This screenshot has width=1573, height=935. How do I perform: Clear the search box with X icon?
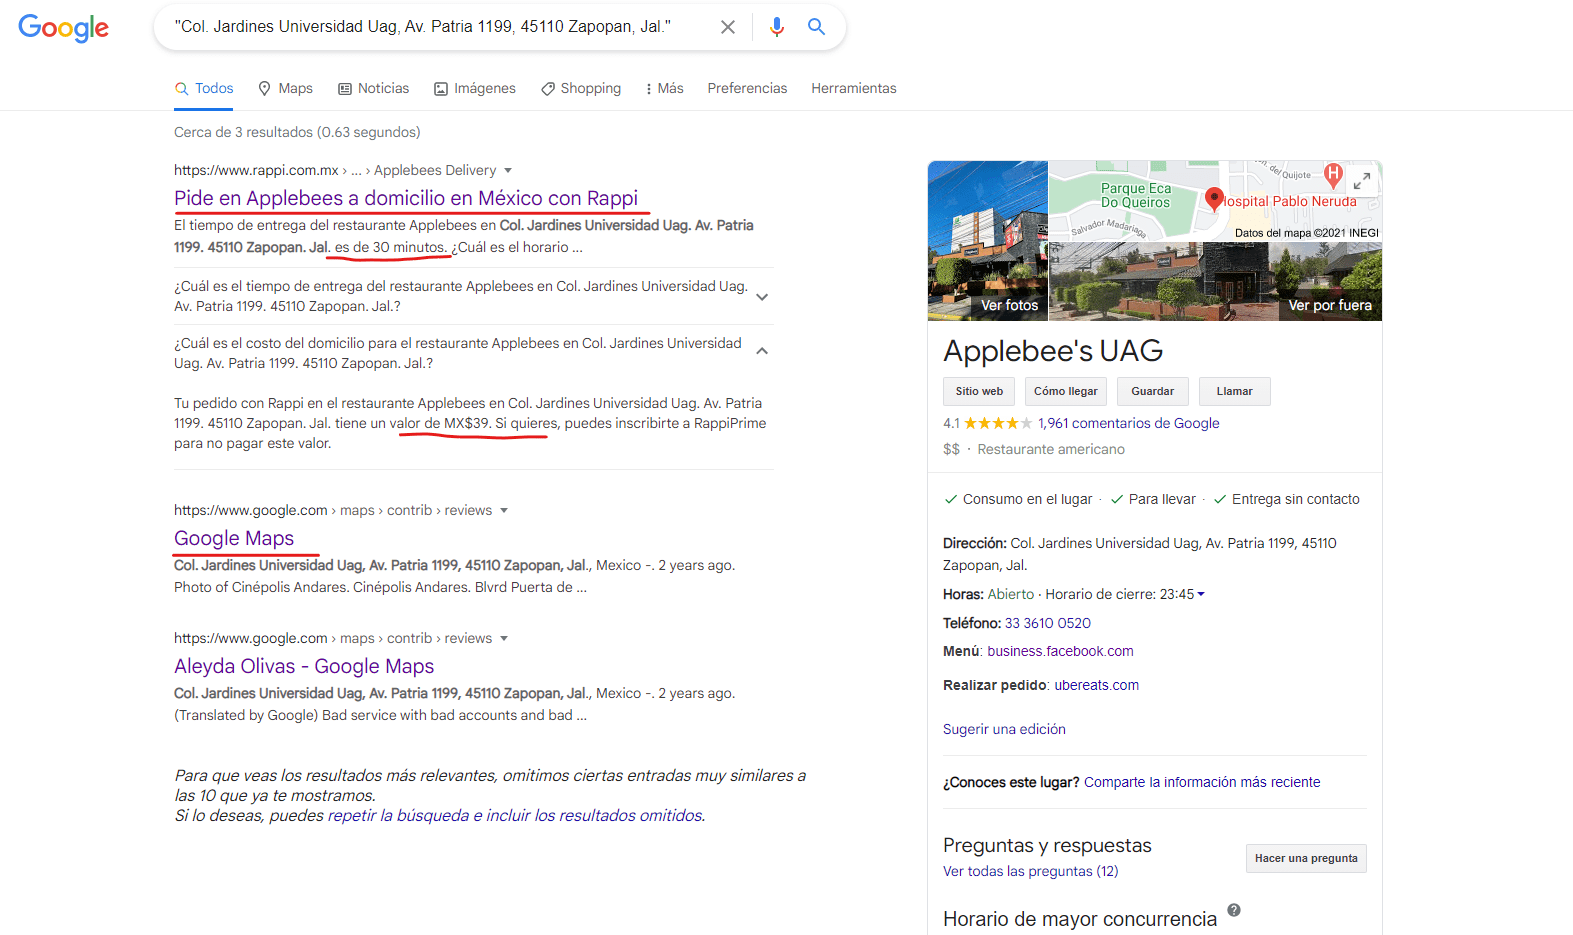[728, 27]
